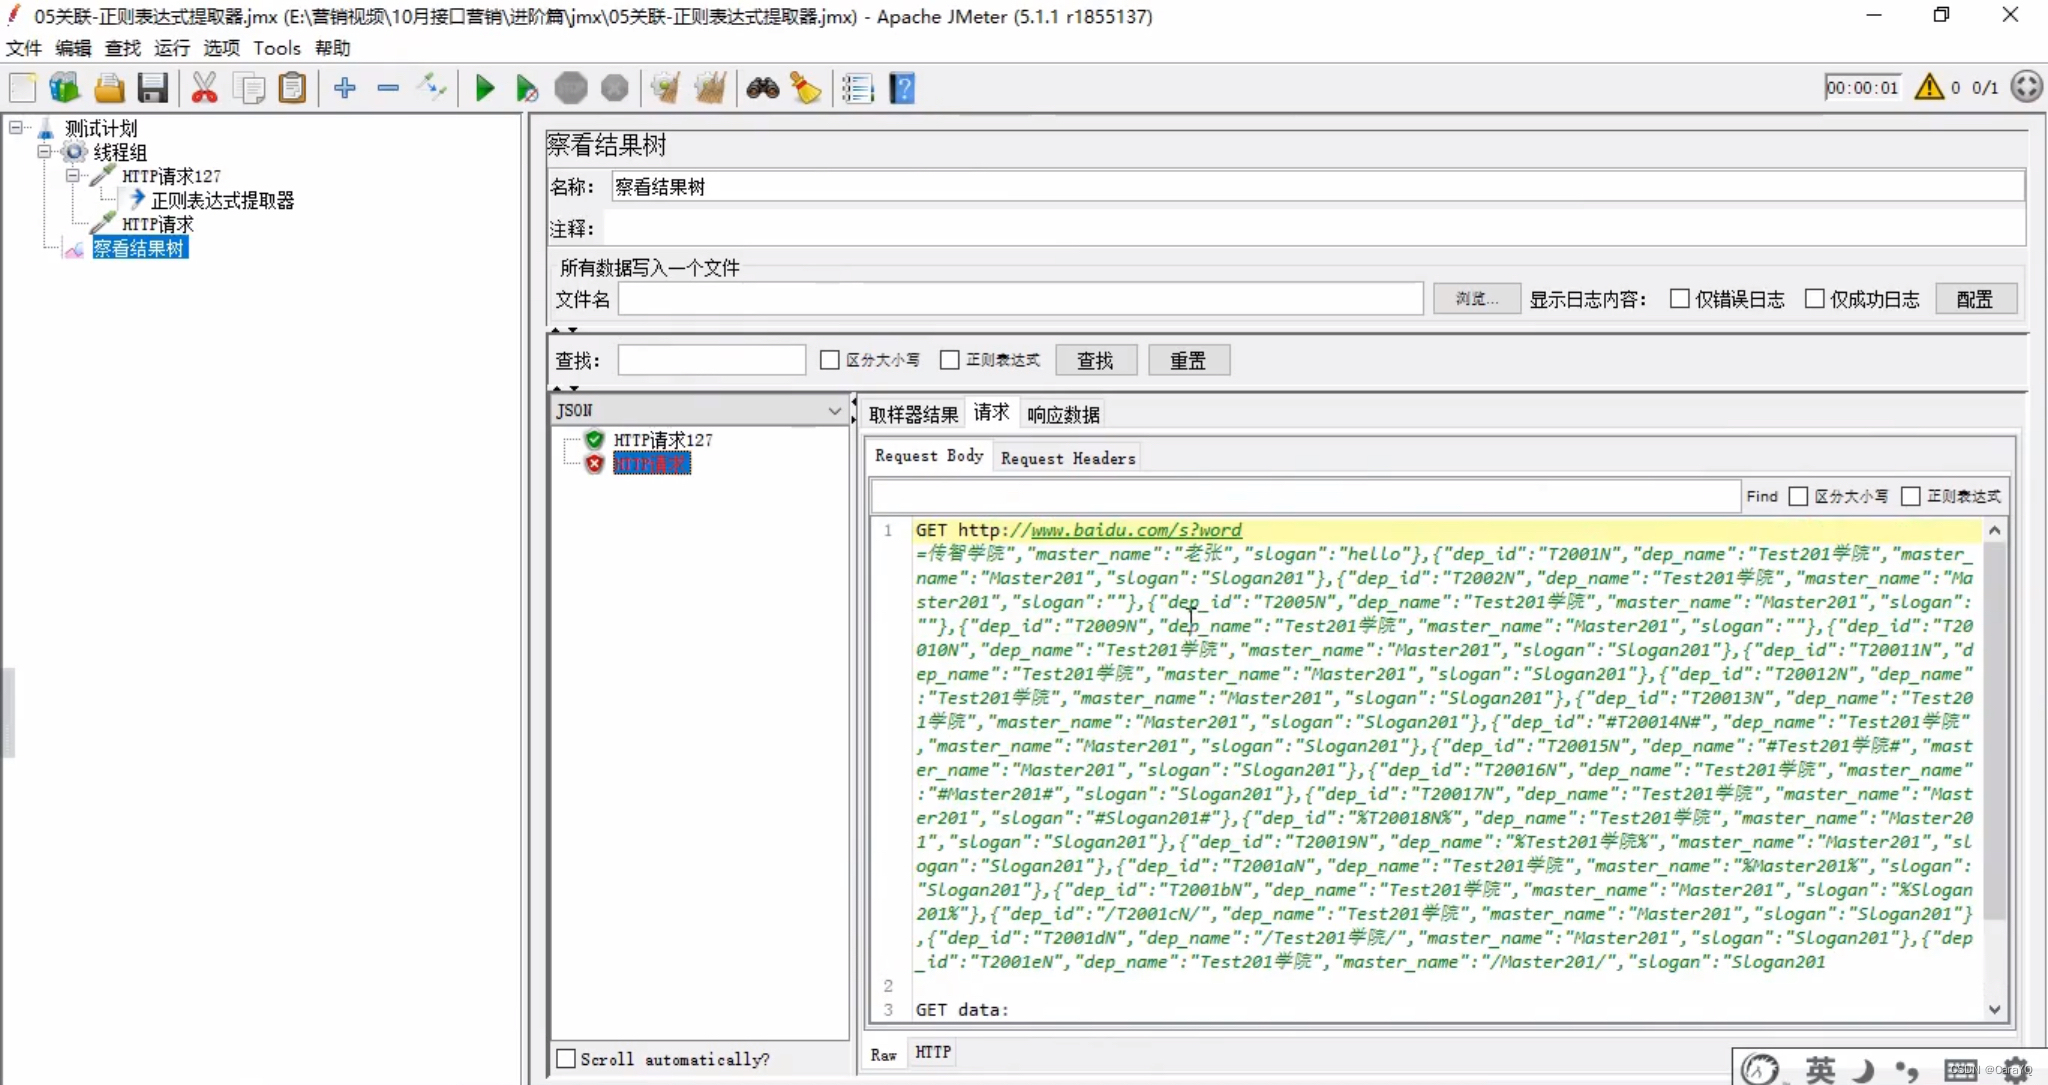
Task: Click the 重置 reset button
Action: (1188, 360)
